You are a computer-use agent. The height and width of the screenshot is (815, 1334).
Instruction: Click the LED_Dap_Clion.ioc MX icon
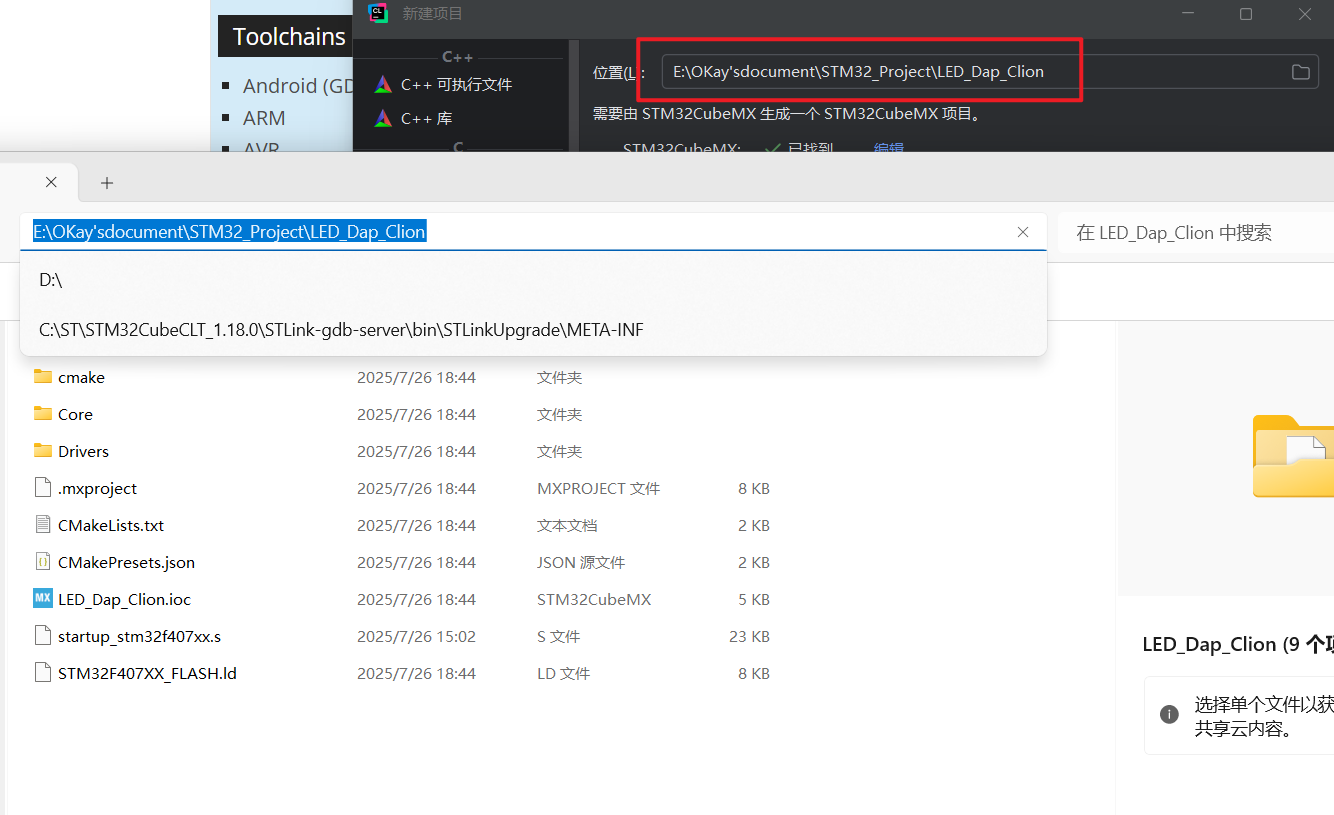[x=42, y=599]
